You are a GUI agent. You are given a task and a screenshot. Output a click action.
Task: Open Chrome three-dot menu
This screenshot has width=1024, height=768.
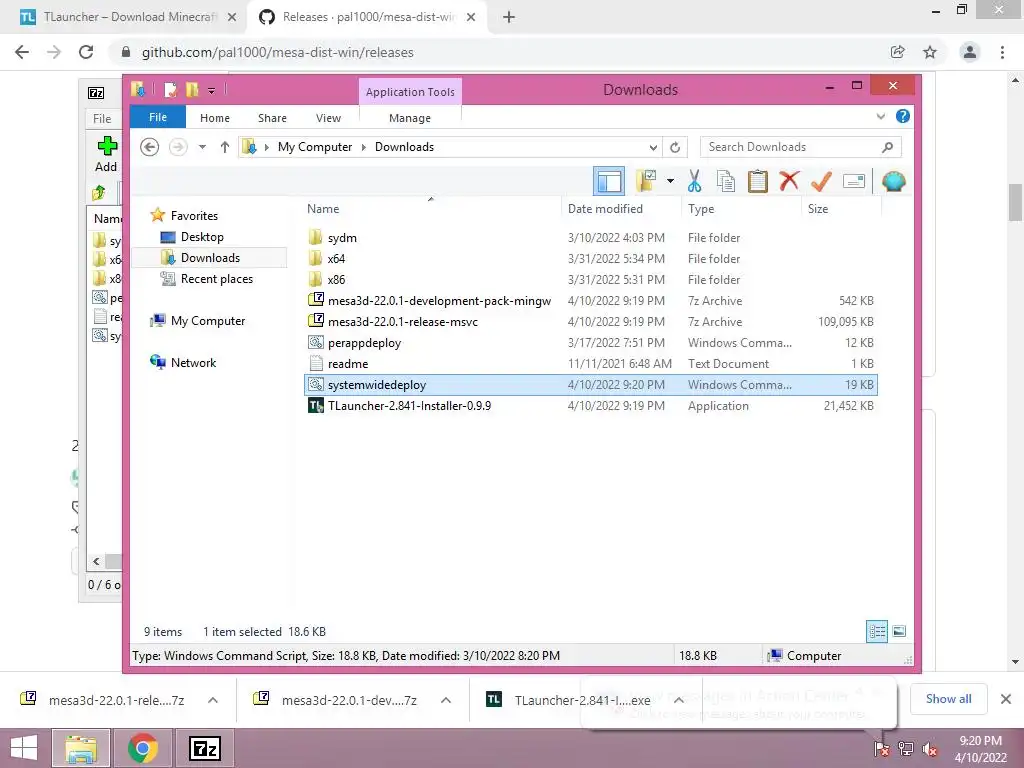(x=1002, y=52)
